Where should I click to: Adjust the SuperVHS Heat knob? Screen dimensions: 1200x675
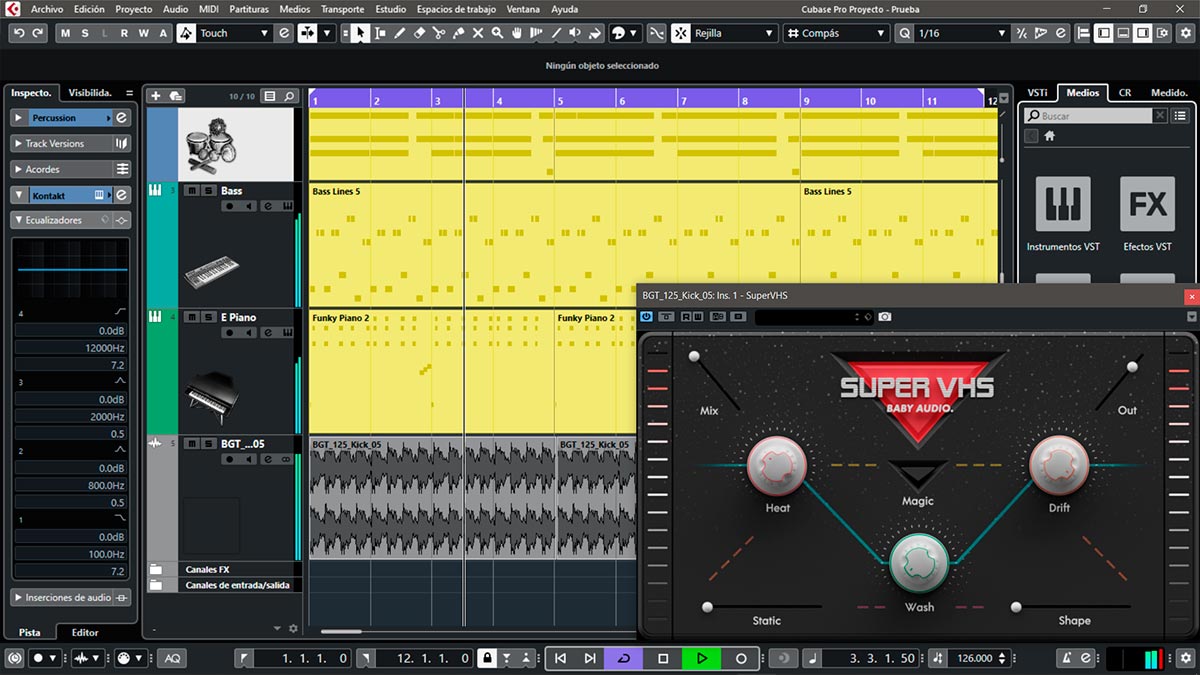777,466
